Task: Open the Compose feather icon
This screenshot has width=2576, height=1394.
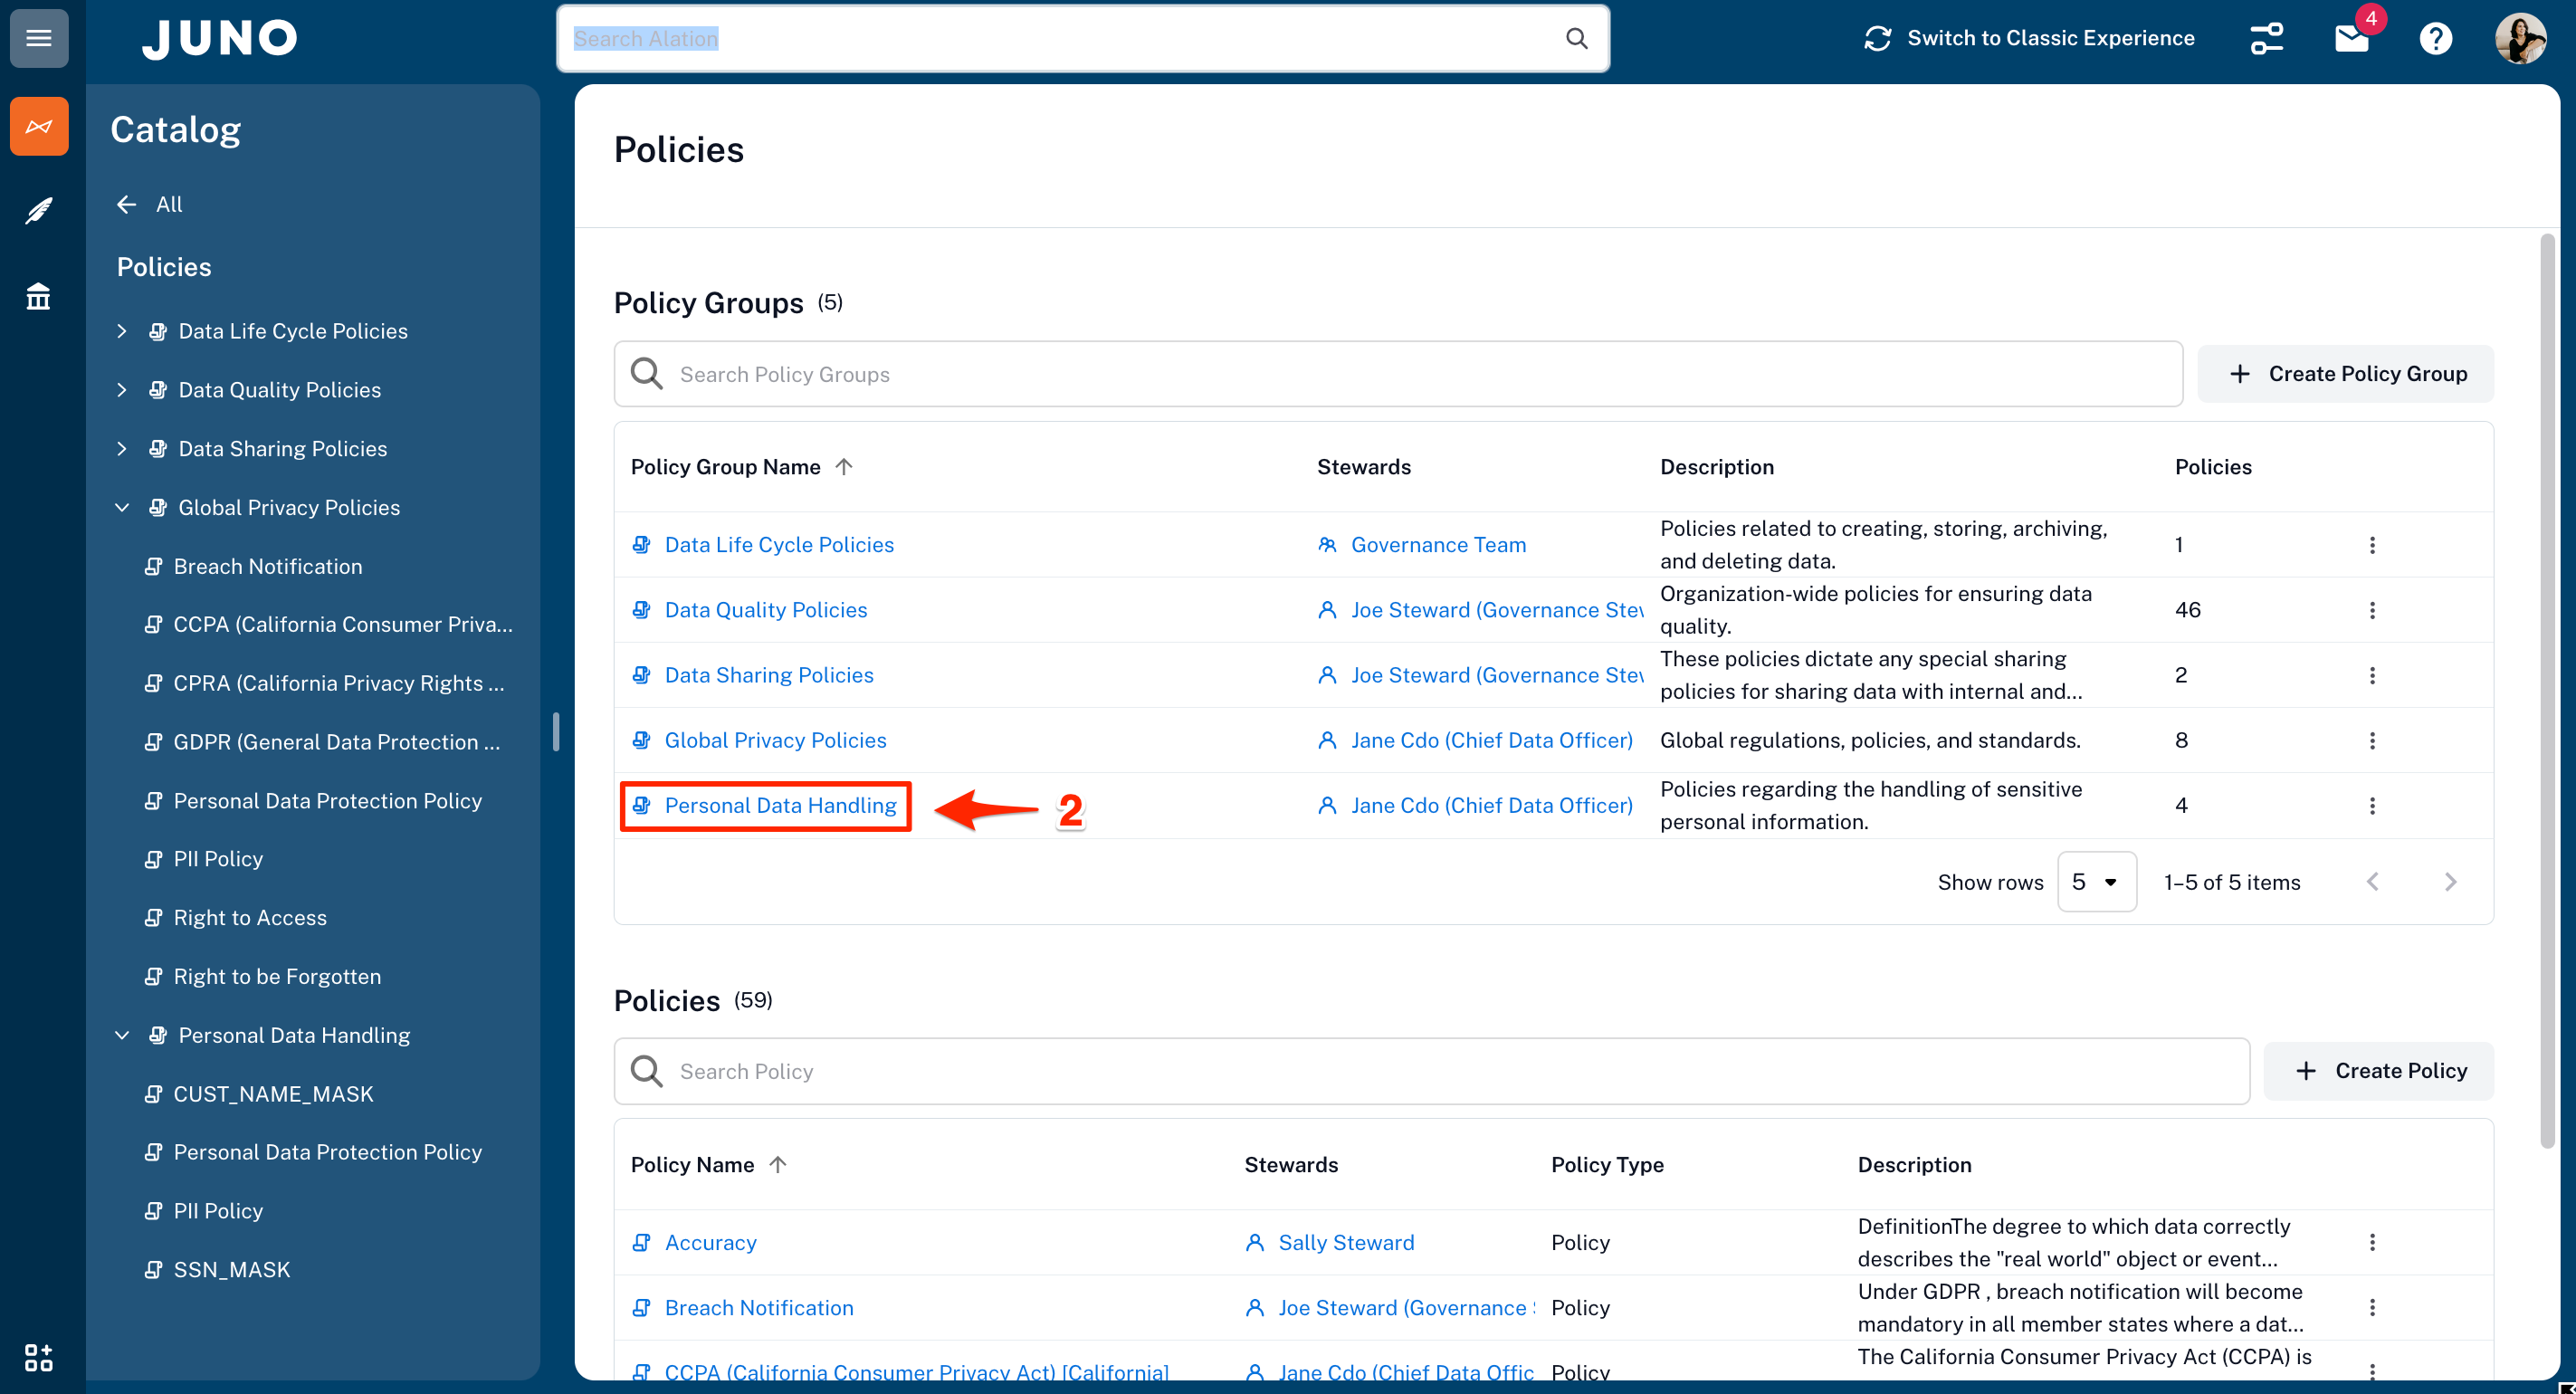Action: (39, 211)
